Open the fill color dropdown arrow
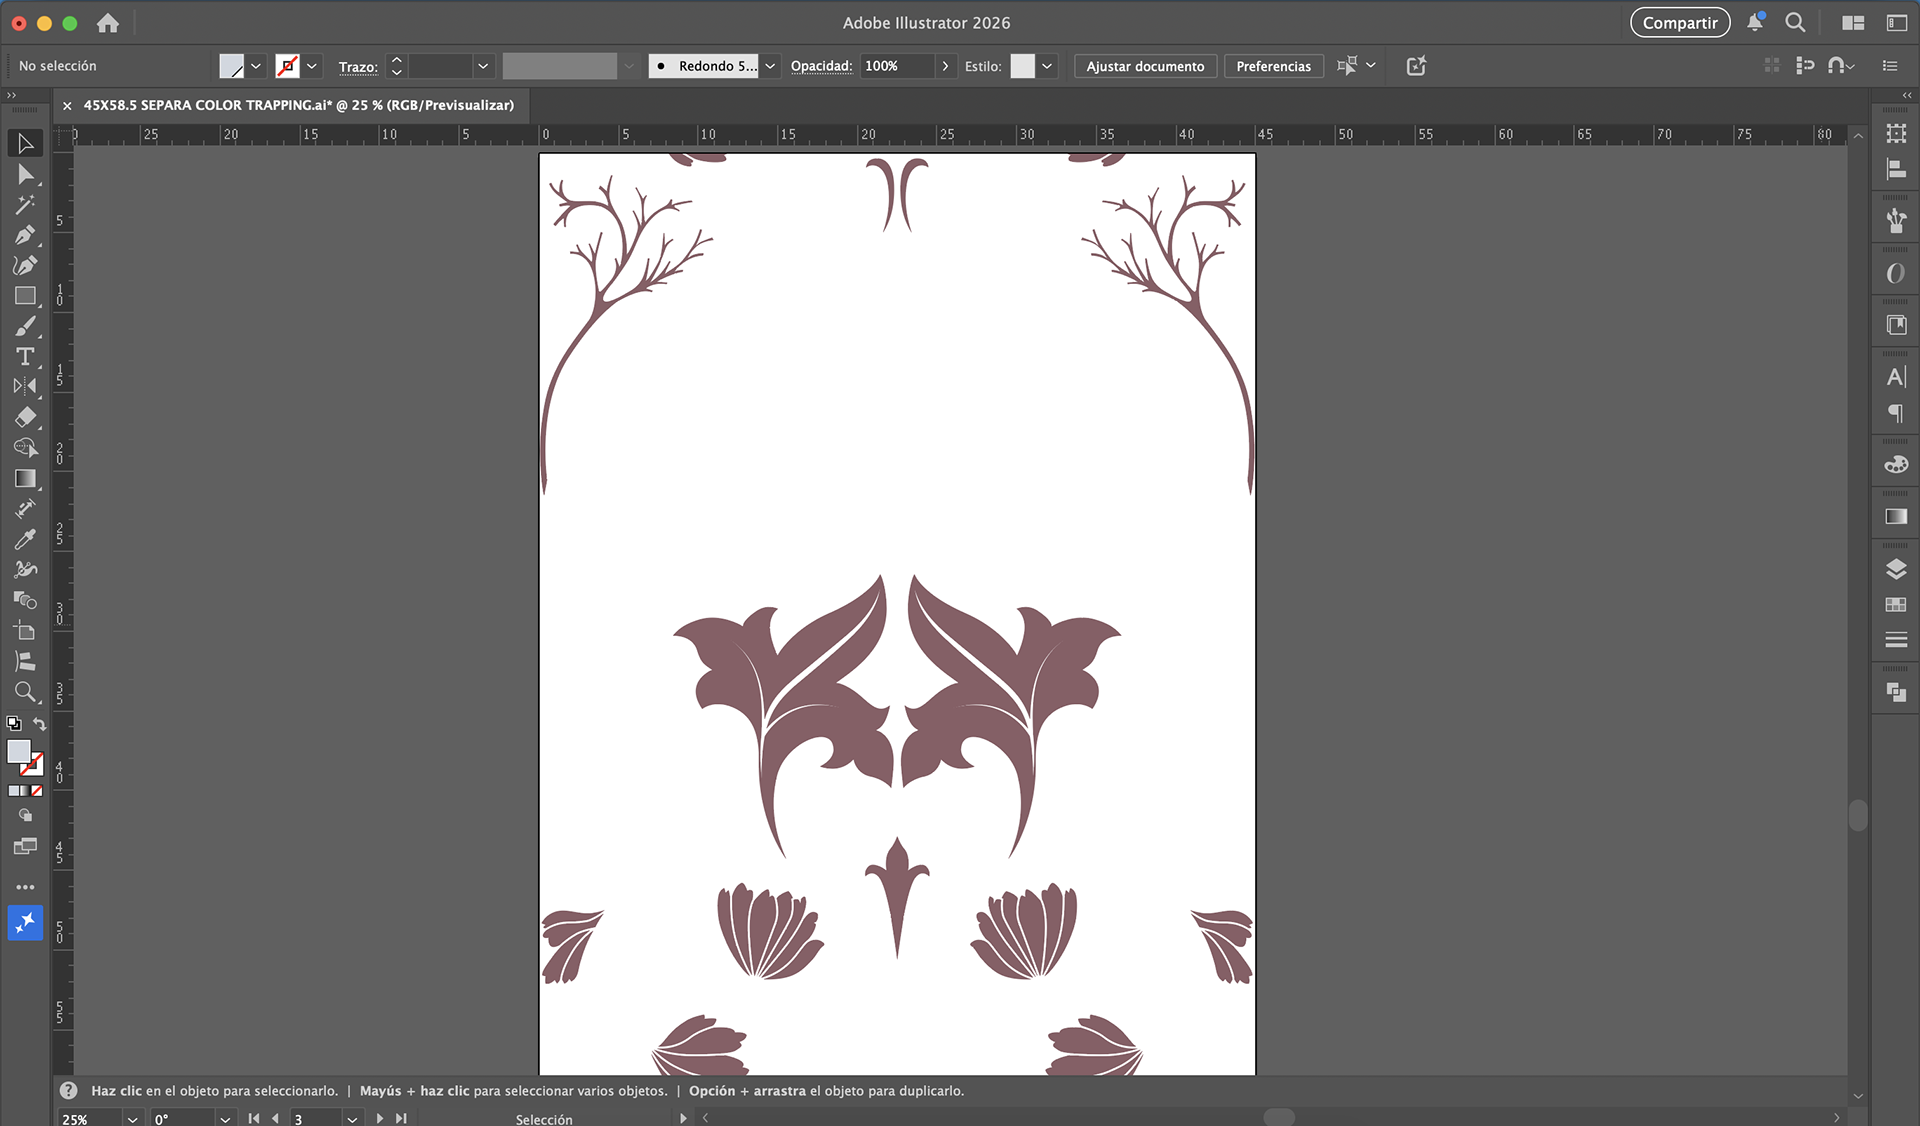Screen dimensions: 1920x1126 (256, 66)
